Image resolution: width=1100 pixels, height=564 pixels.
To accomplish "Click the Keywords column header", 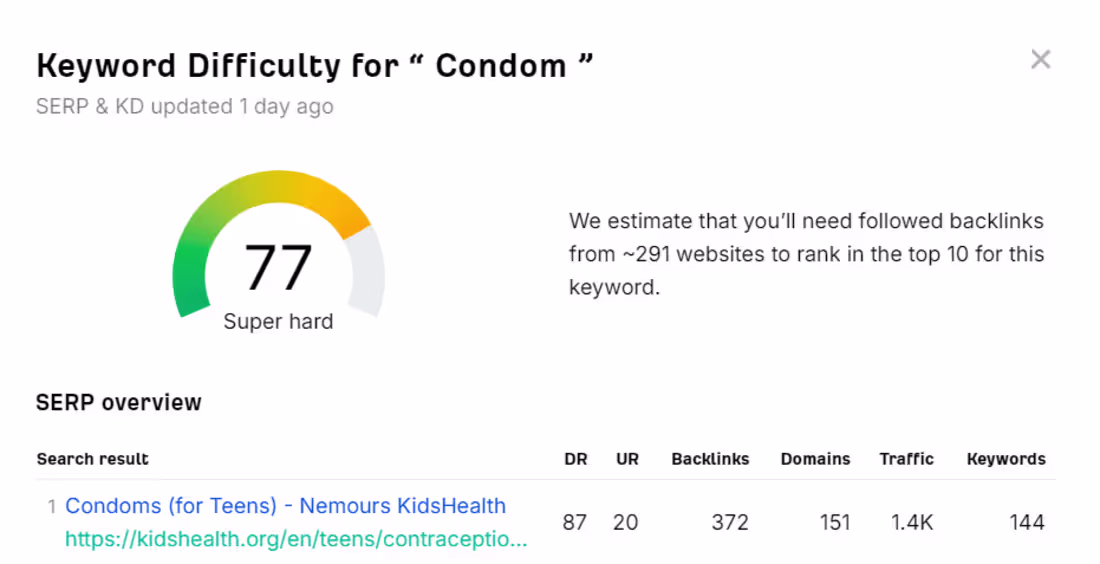I will point(1006,459).
